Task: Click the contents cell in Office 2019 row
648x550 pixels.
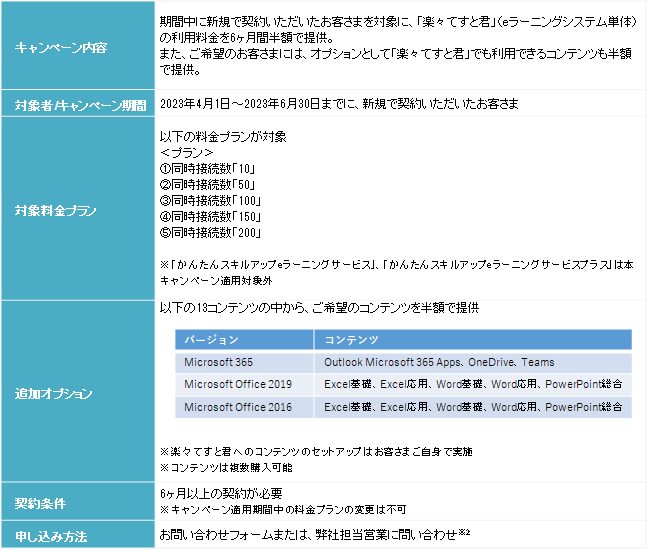Action: (473, 385)
